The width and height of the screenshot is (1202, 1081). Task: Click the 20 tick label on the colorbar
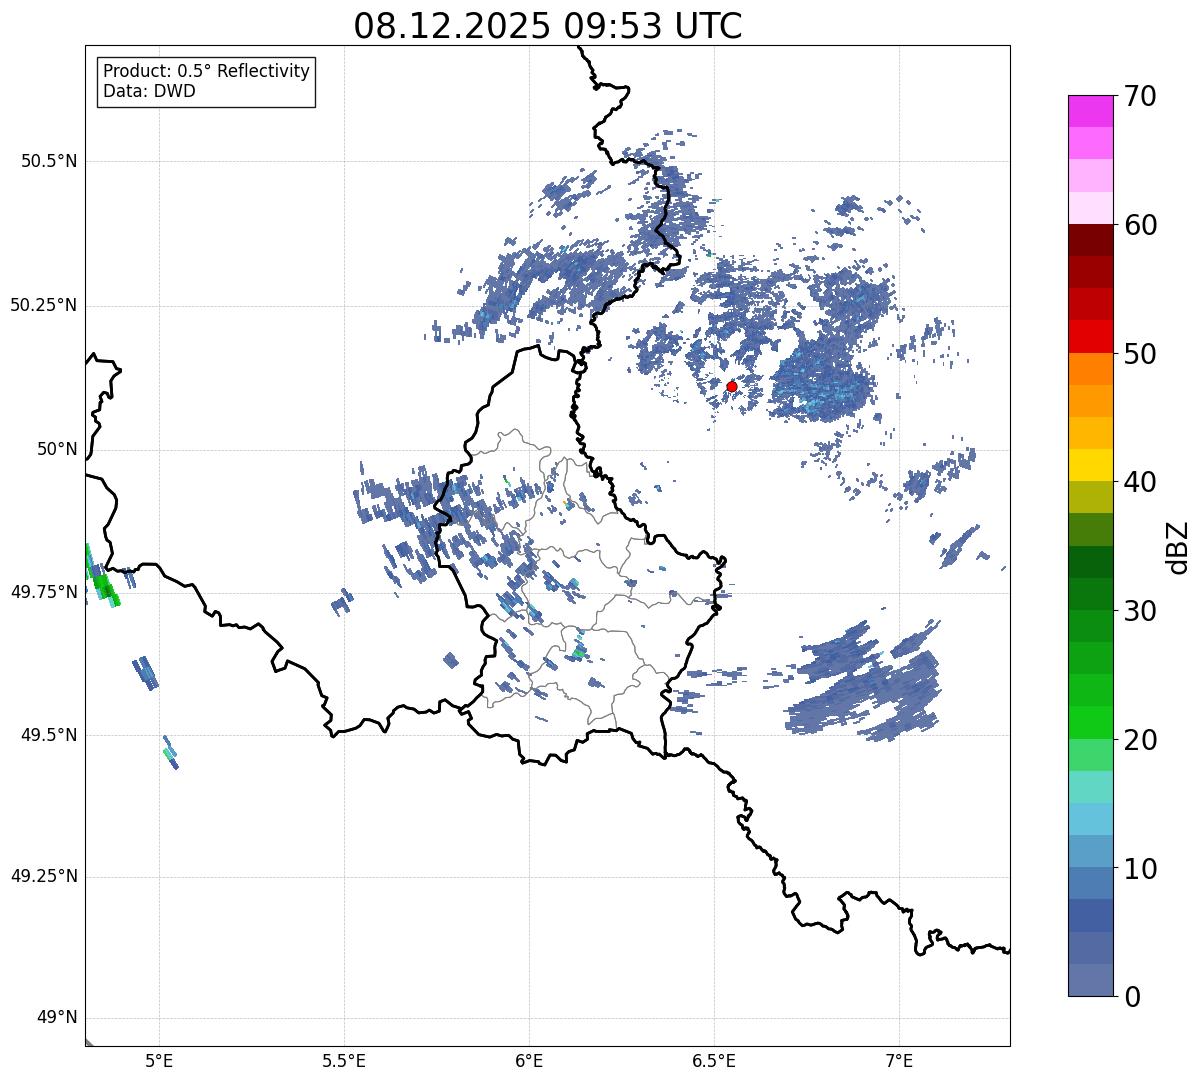1140,740
